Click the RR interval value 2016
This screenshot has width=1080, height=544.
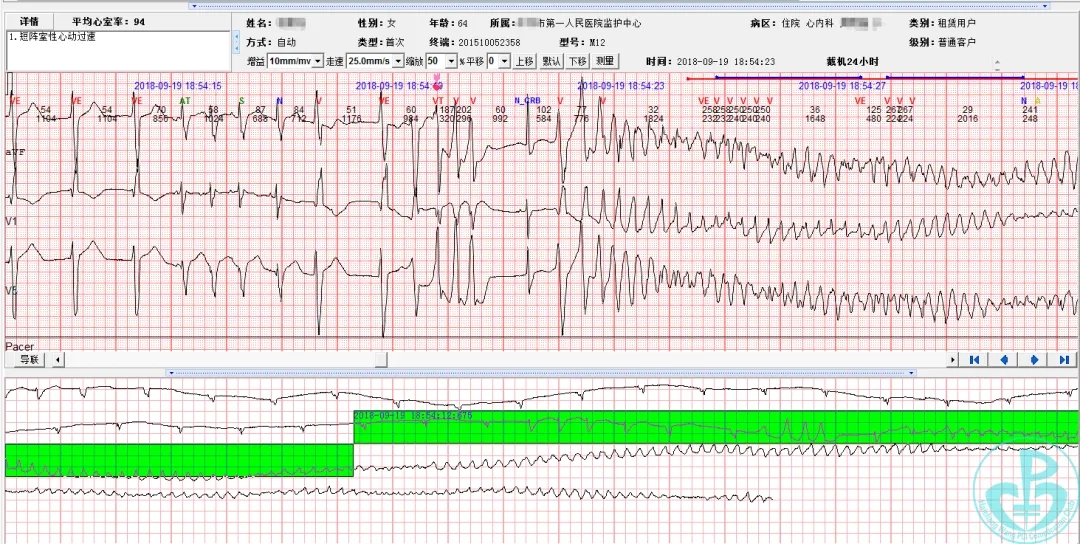968,118
